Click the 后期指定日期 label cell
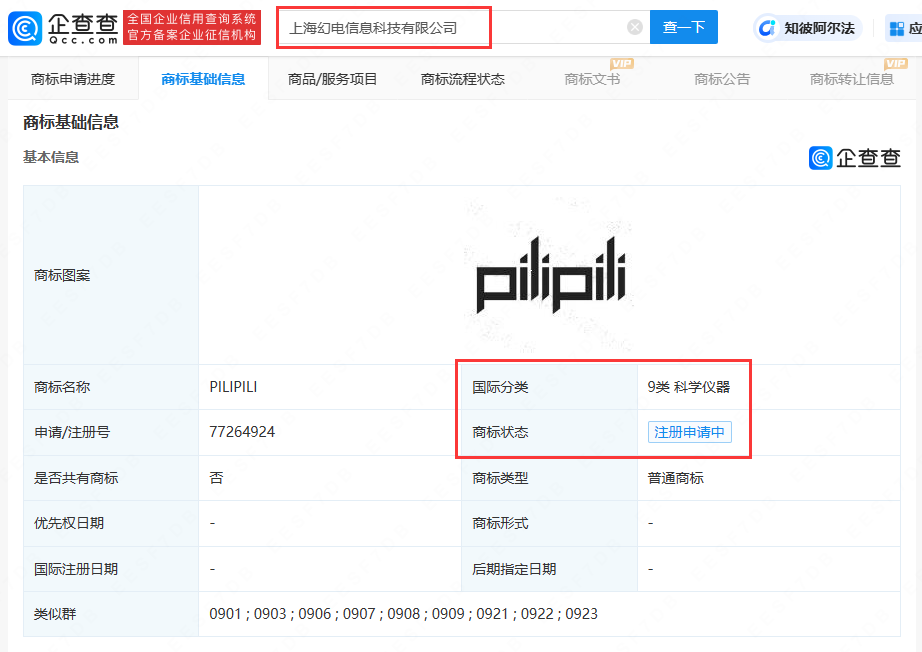This screenshot has width=922, height=652. coord(549,569)
